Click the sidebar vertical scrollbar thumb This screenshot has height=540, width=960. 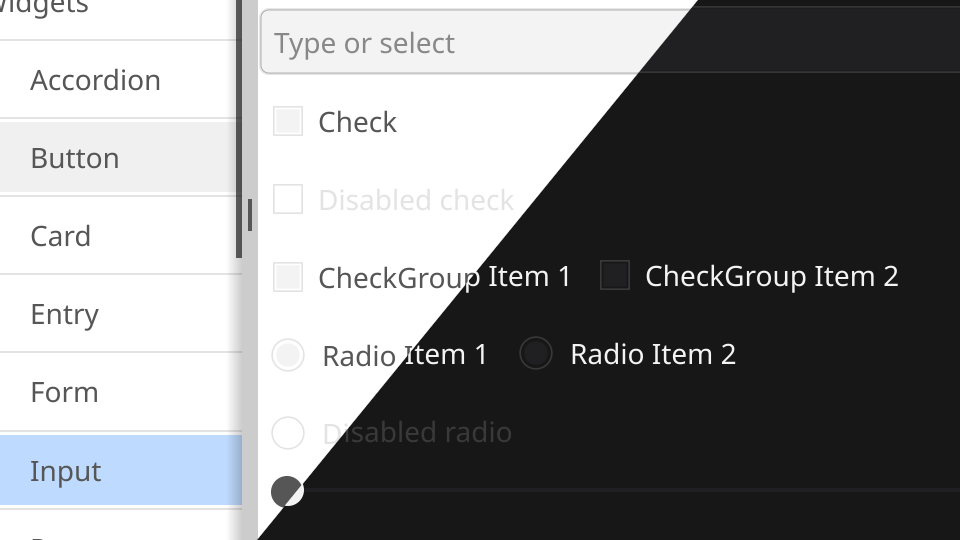239,129
